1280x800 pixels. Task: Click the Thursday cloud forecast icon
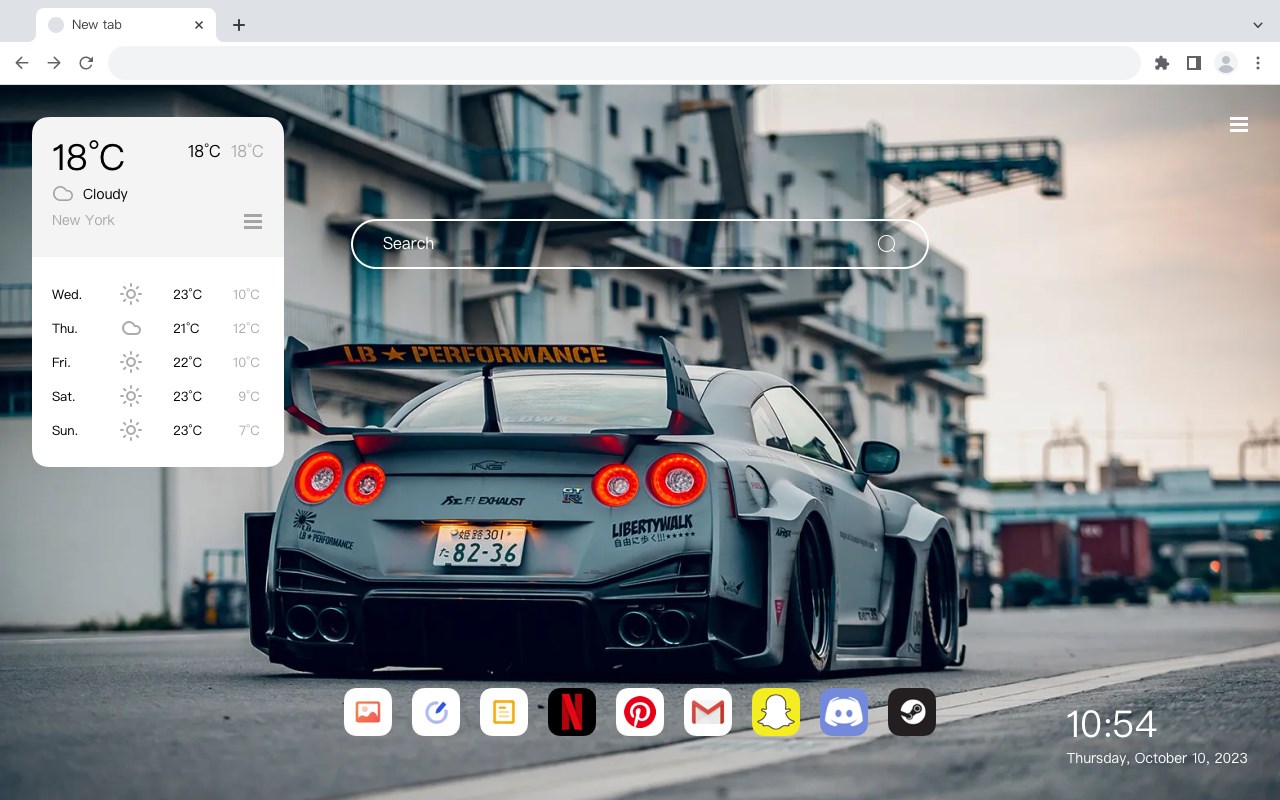pos(131,328)
